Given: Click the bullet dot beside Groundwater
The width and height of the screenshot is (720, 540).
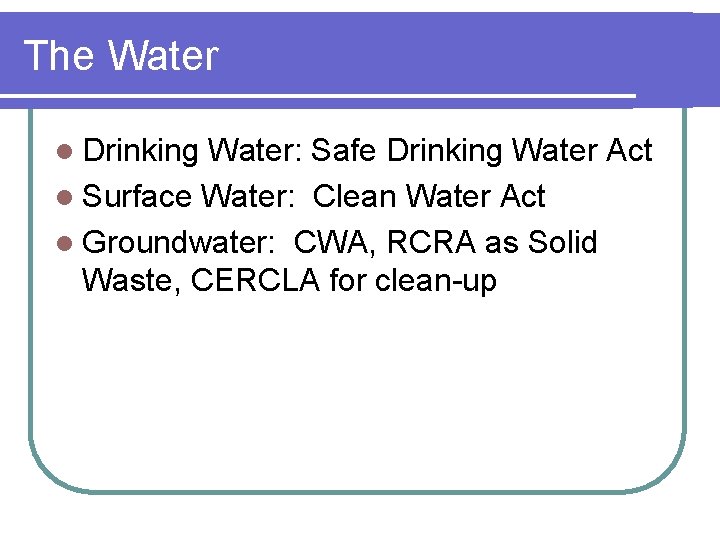Looking at the screenshot, I should 65,243.
